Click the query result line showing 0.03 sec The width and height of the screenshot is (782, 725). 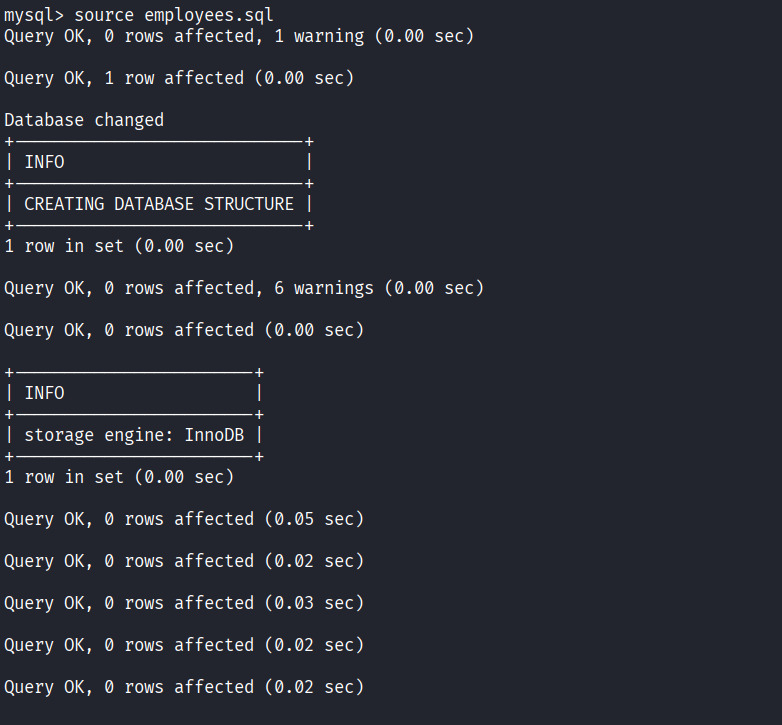(184, 603)
